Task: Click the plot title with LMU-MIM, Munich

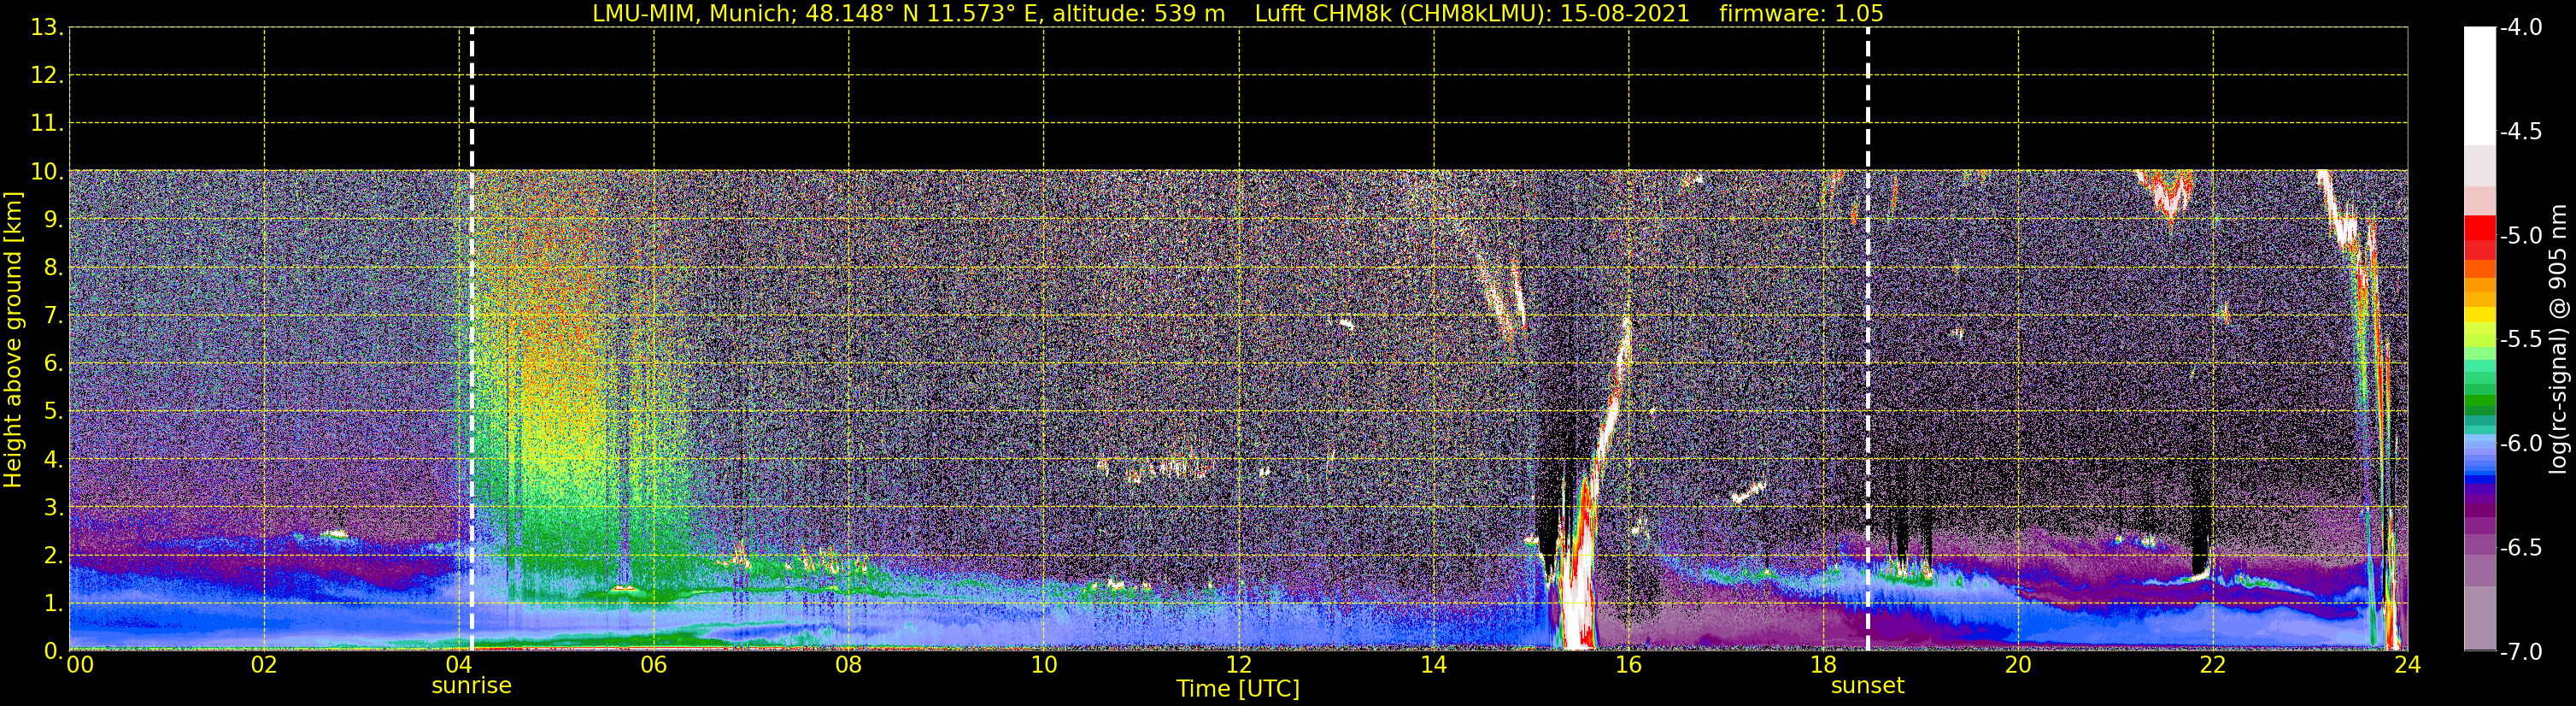Action: click(x=1238, y=13)
